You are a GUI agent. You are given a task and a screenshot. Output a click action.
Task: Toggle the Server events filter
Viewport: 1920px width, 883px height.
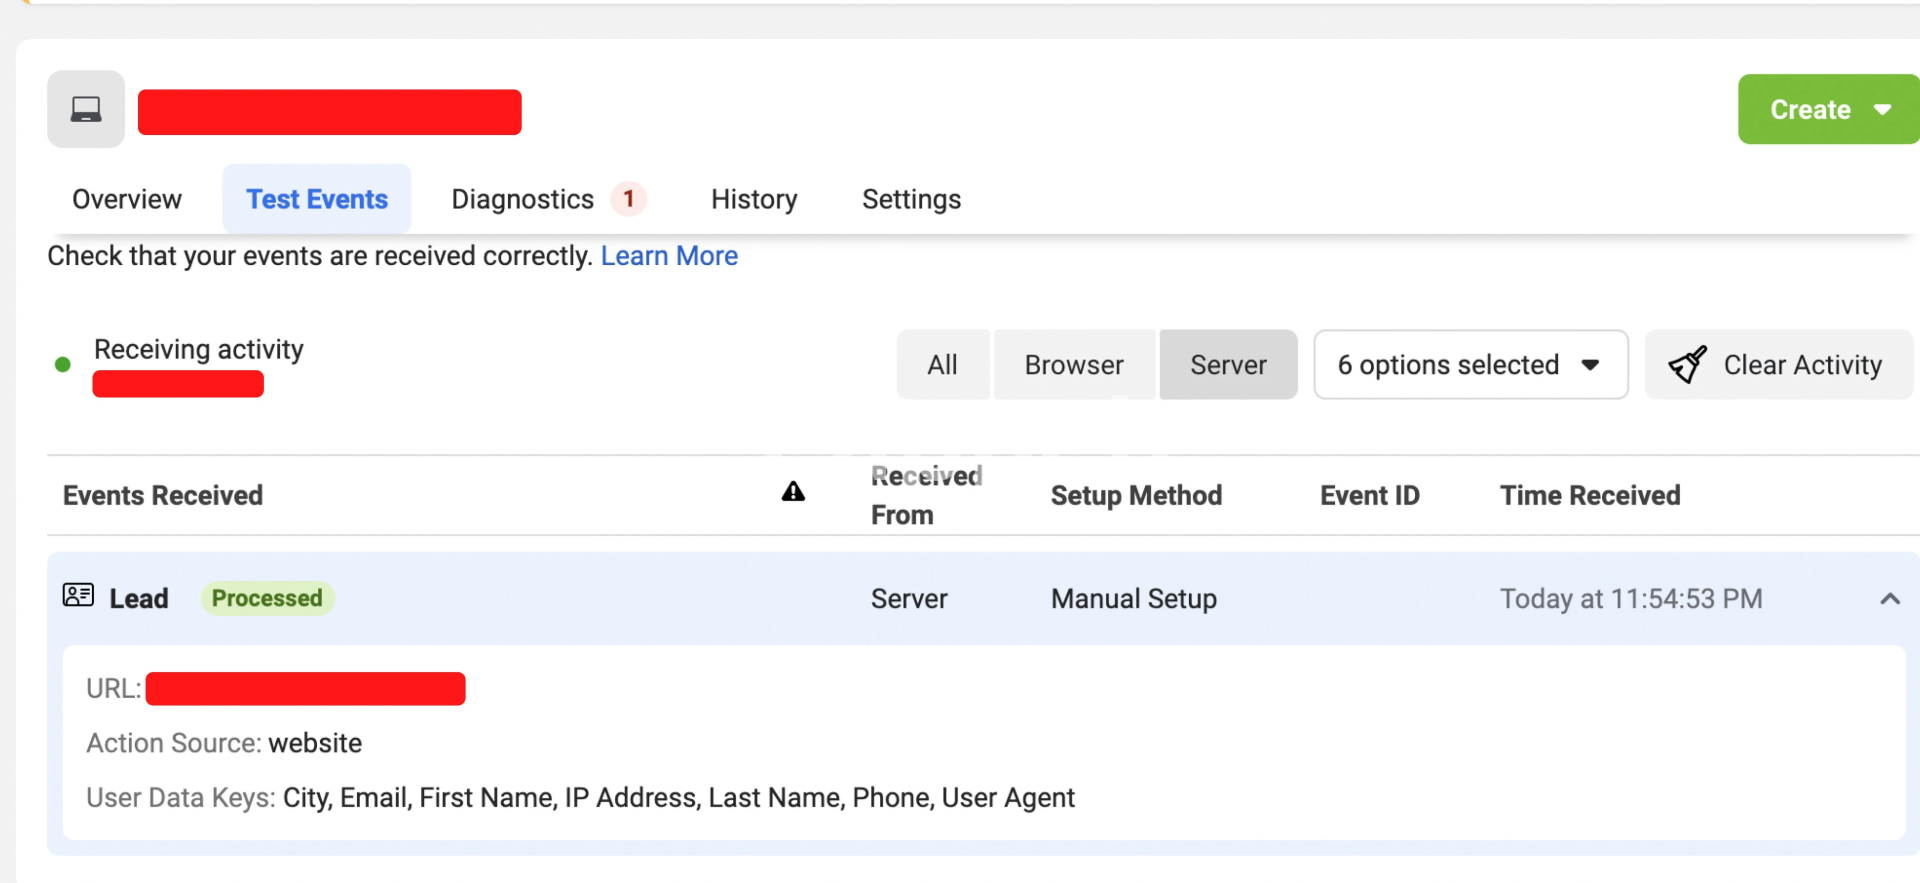tap(1228, 365)
